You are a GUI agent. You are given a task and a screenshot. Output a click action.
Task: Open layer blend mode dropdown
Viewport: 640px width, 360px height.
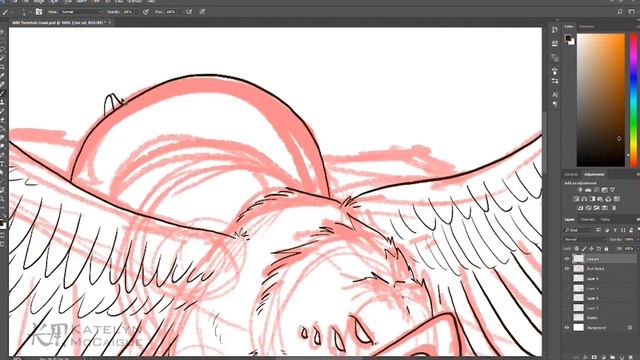(584, 239)
